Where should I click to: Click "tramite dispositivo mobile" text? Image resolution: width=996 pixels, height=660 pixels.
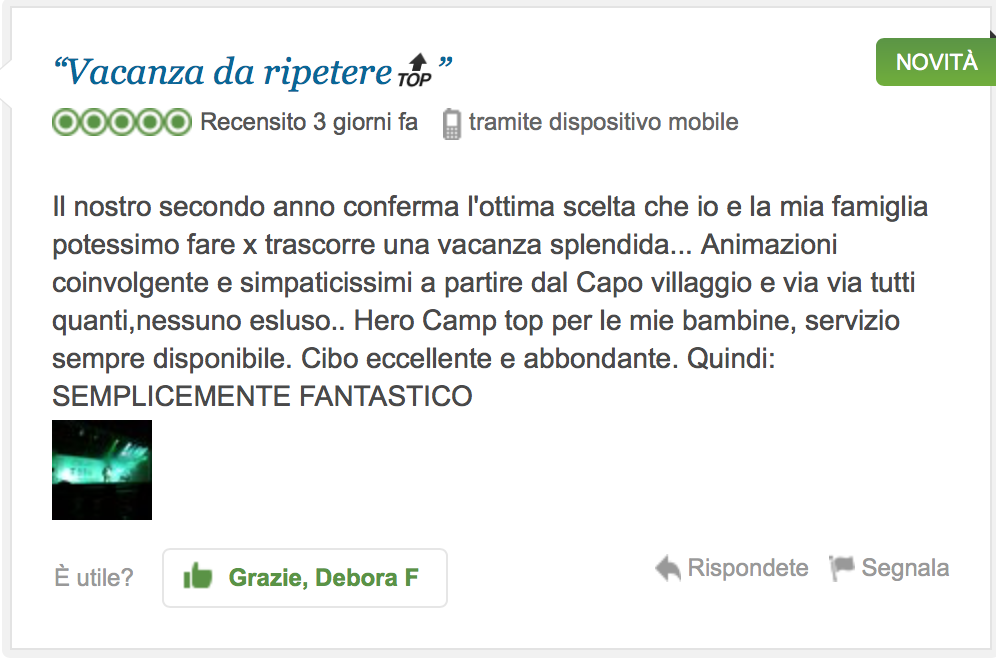tap(603, 122)
